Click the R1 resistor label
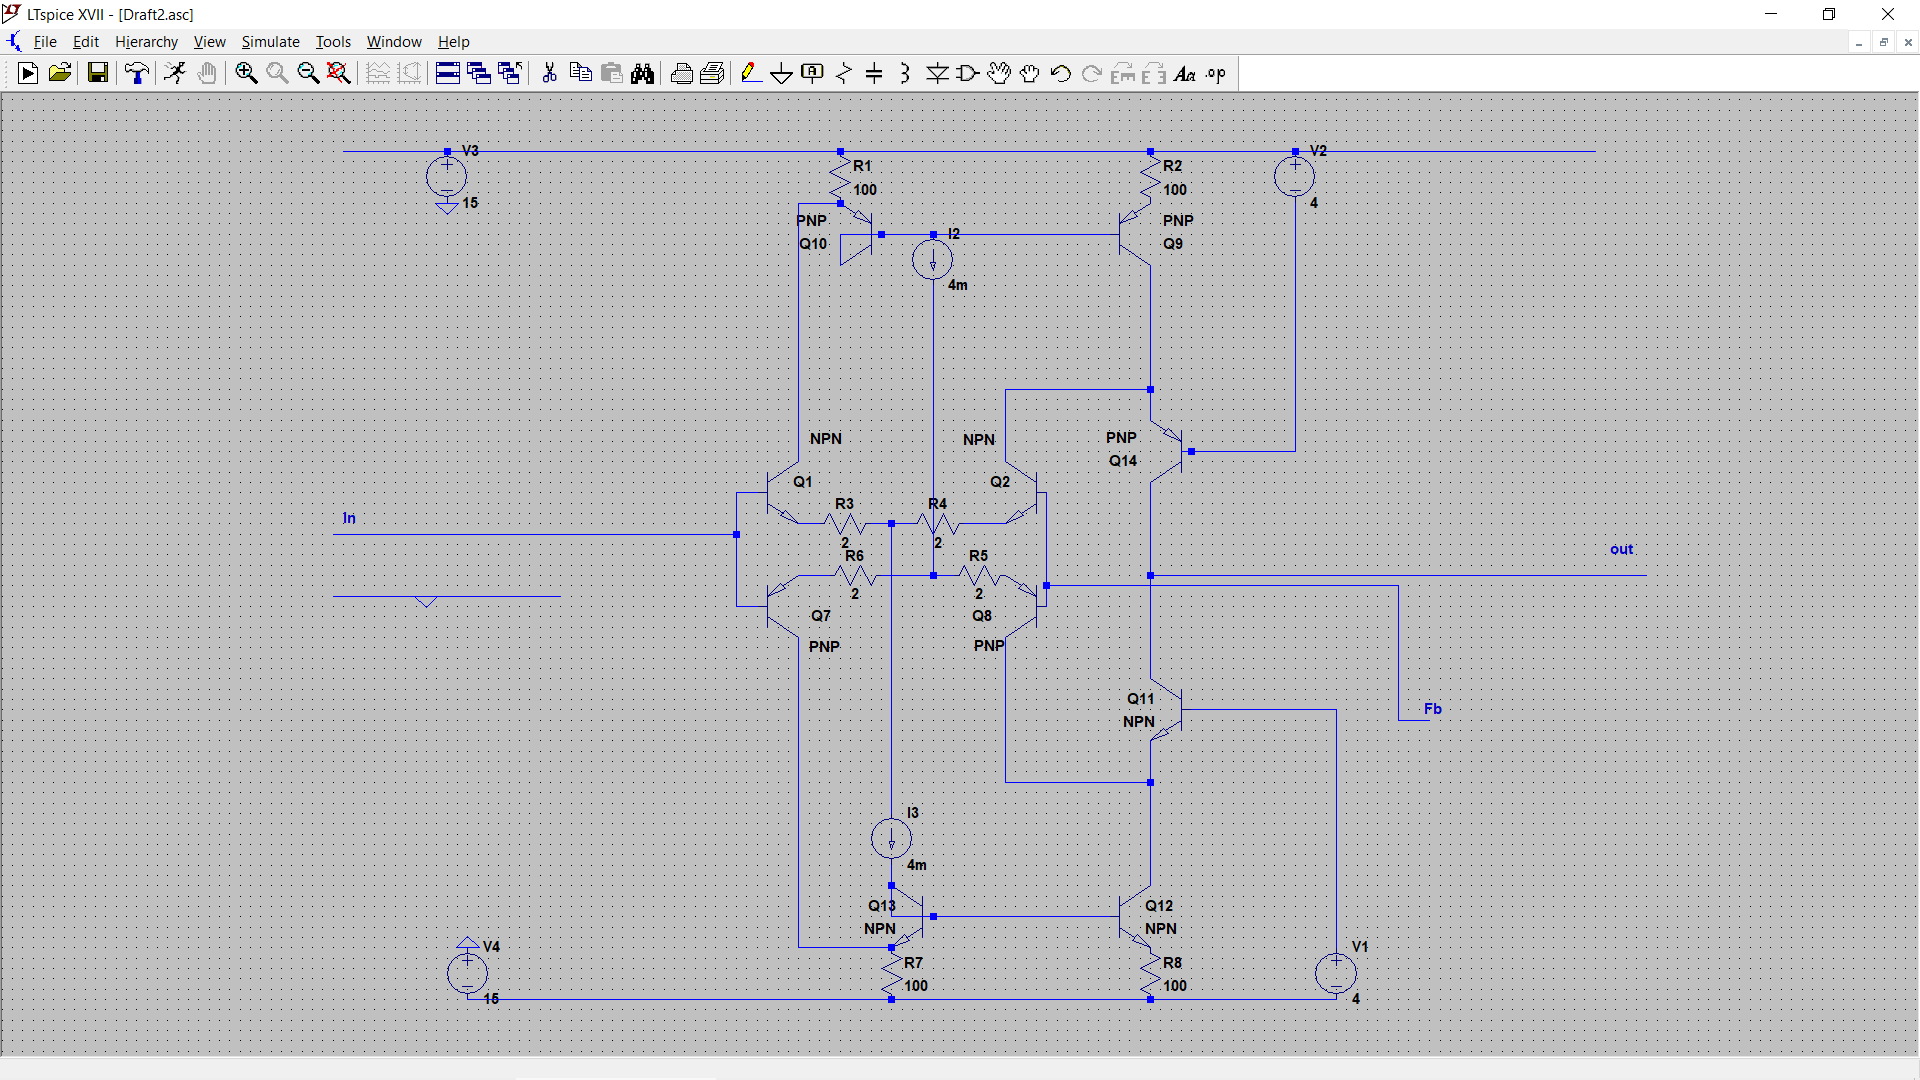1920x1080 pixels. point(862,166)
